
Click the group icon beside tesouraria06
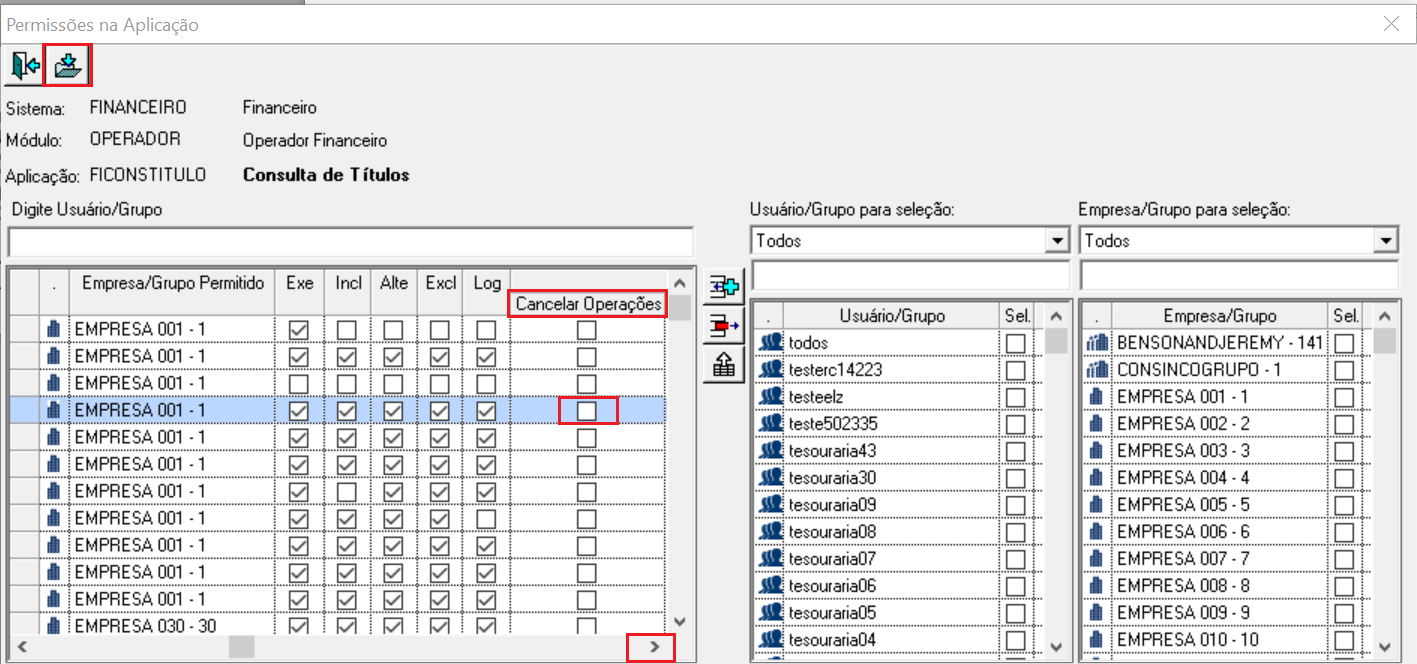771,586
